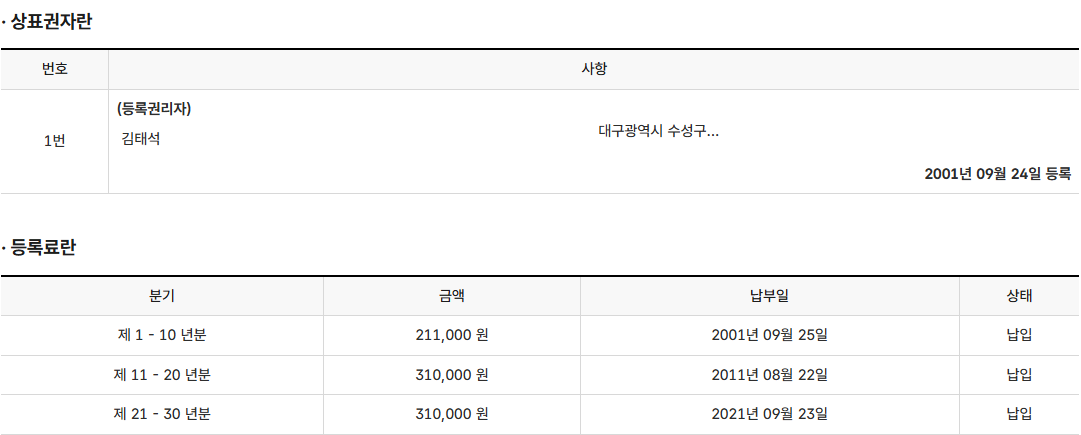Click the 제 11 - 20 년분 cell
Screen dimensions: 1081x435
click(162, 375)
